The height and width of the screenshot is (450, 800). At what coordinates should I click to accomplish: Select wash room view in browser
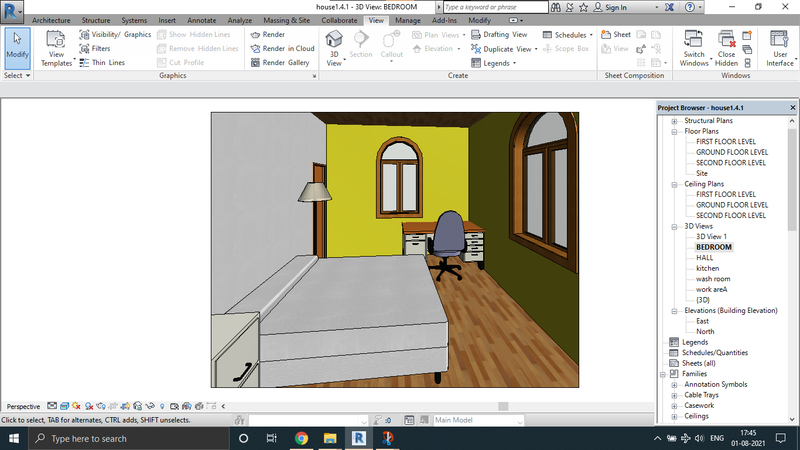[x=713, y=279]
